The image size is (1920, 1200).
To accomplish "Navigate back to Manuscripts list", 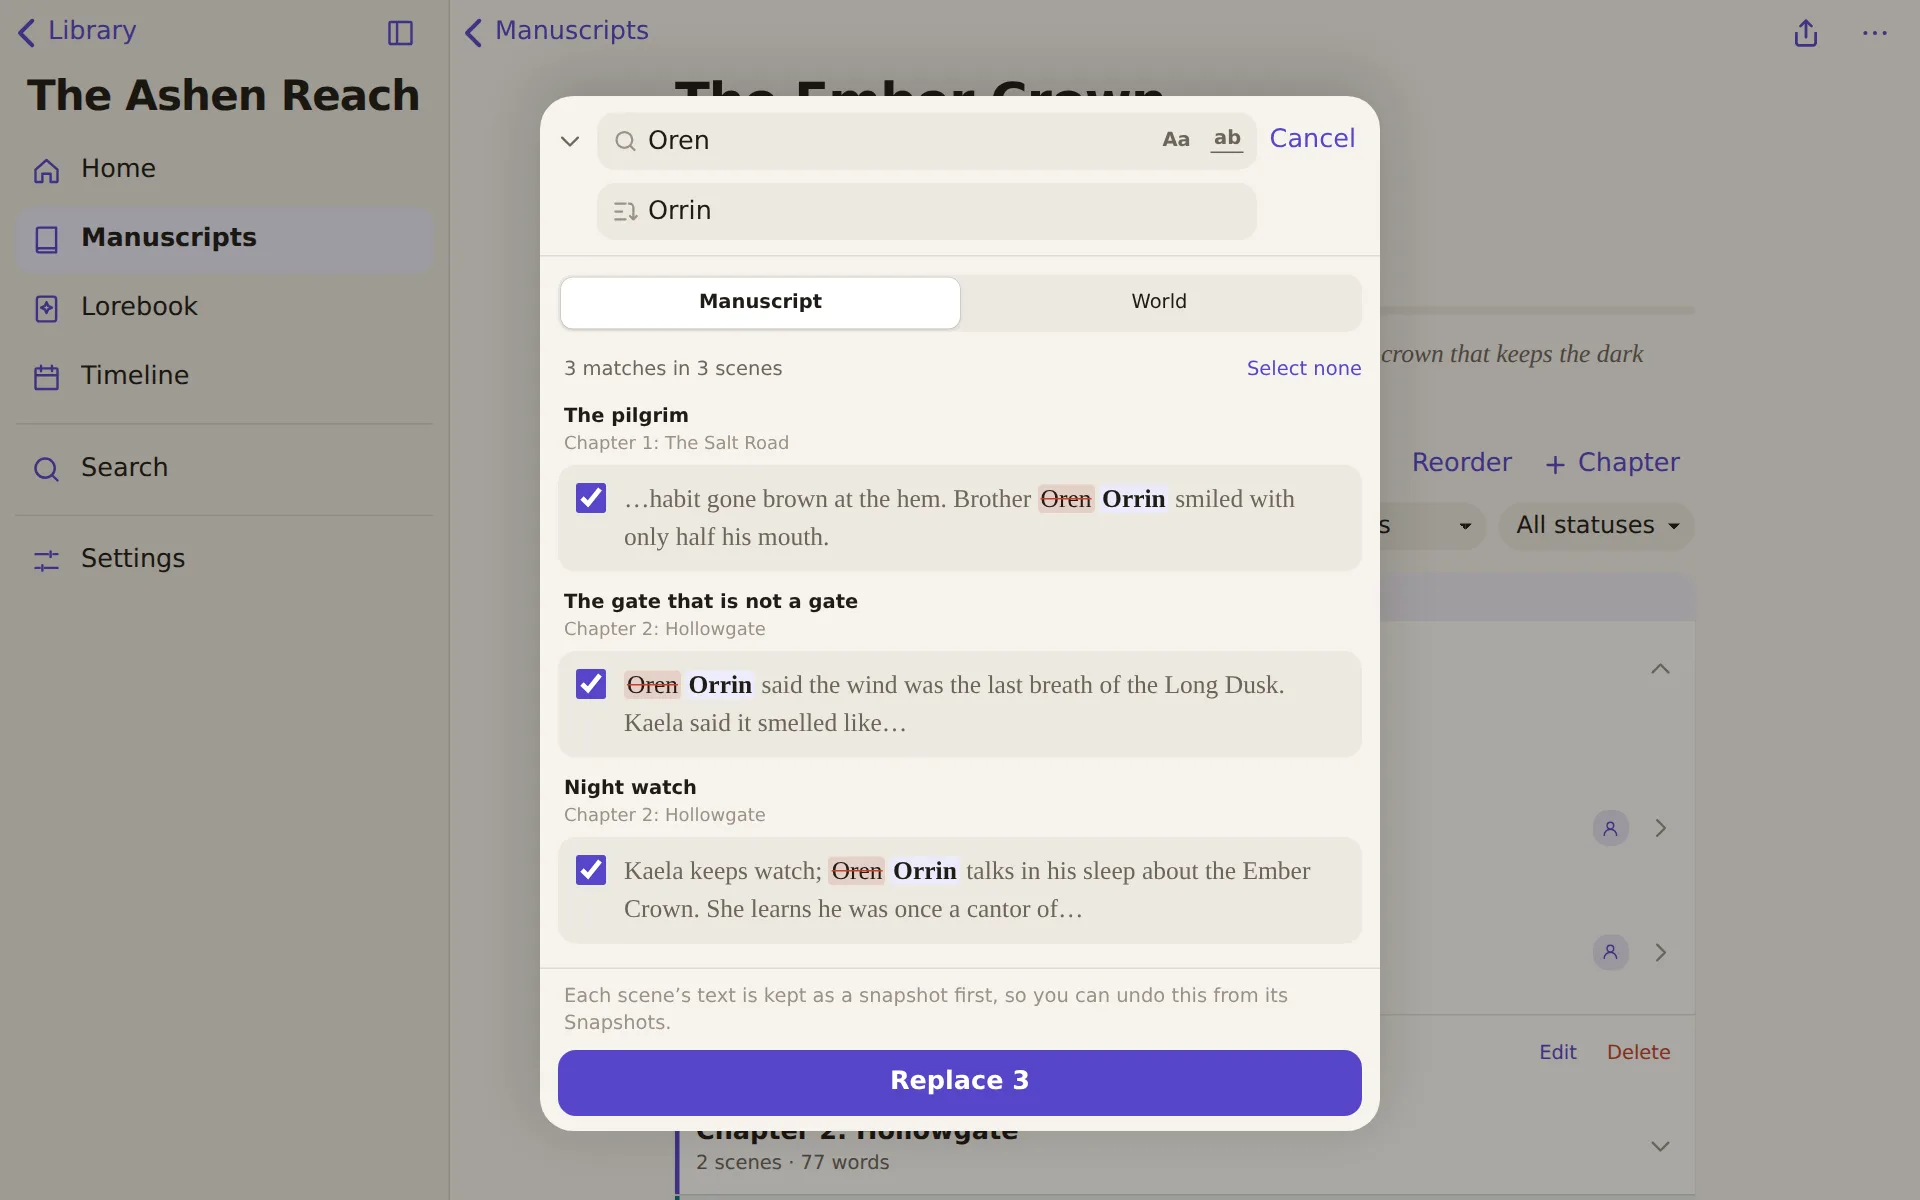I will point(557,31).
